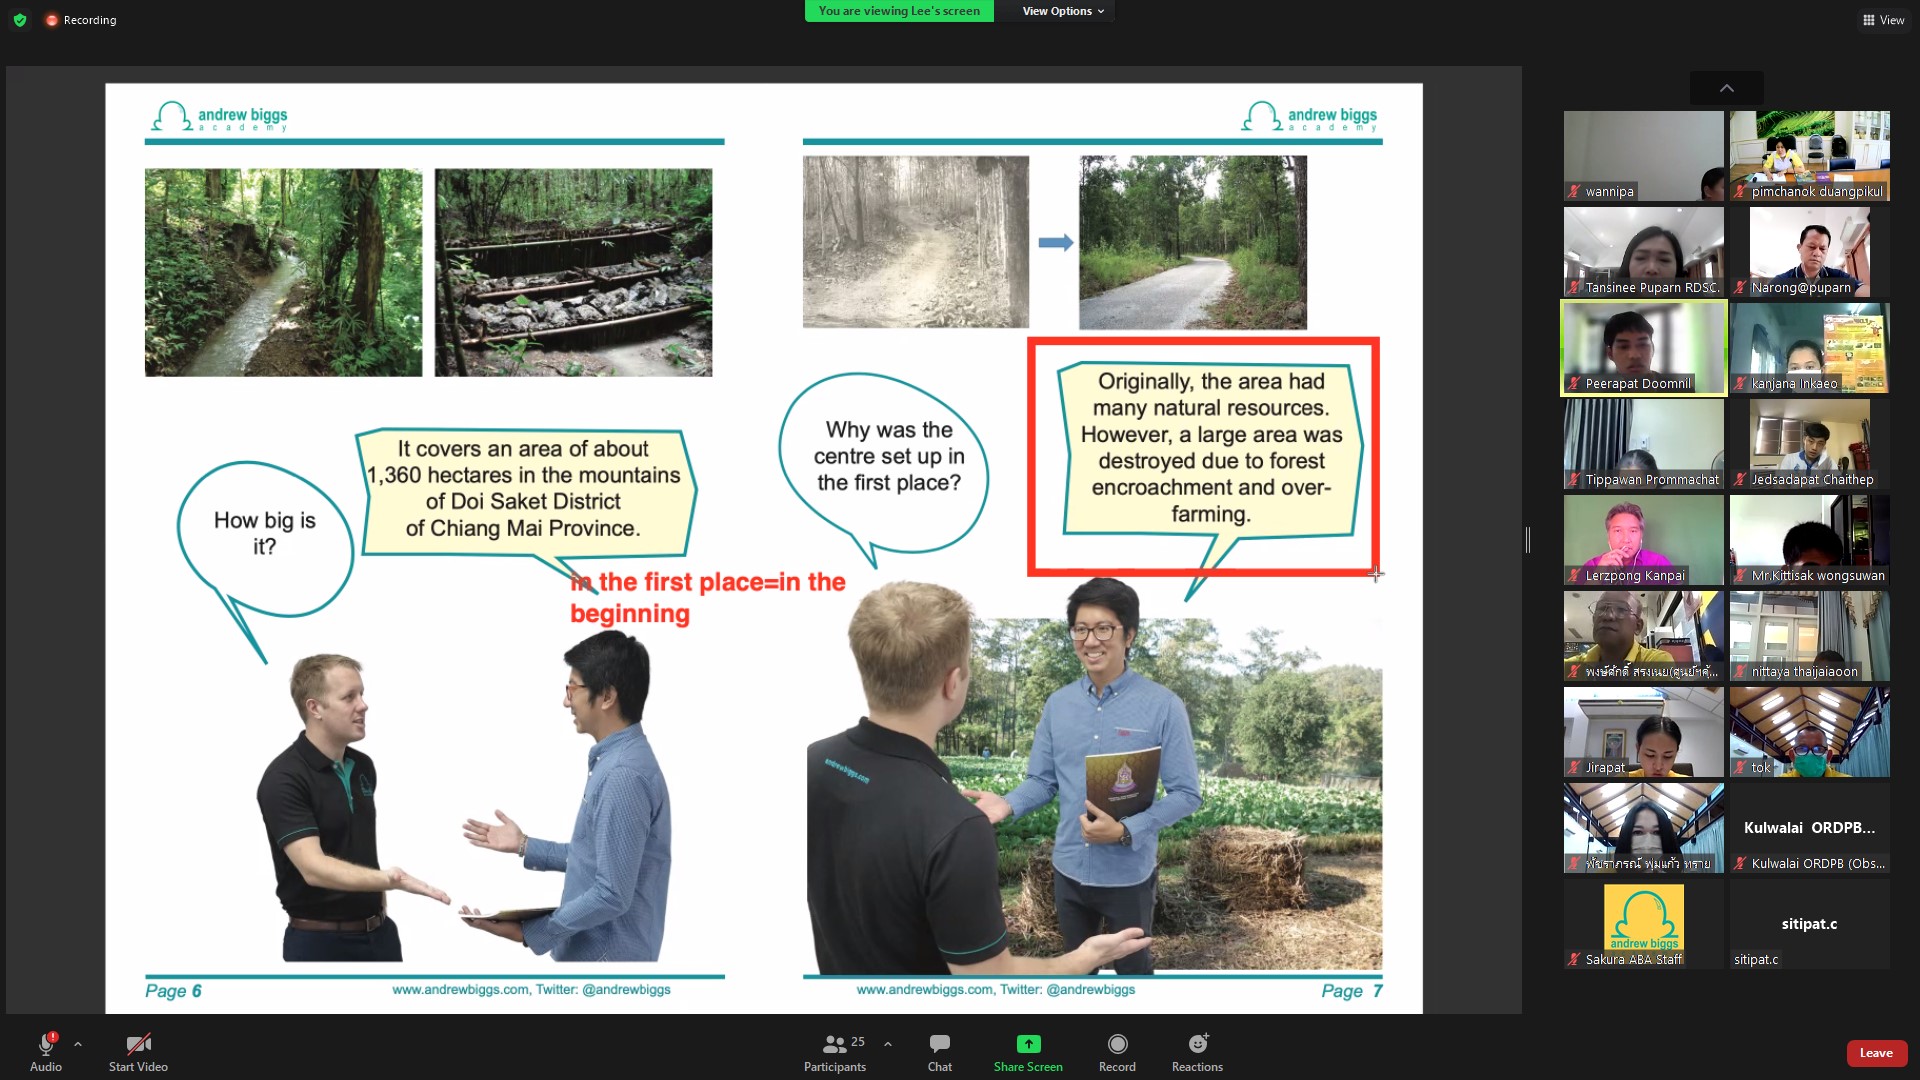Click the forest stream photo
The width and height of the screenshot is (1920, 1080).
[x=283, y=272]
